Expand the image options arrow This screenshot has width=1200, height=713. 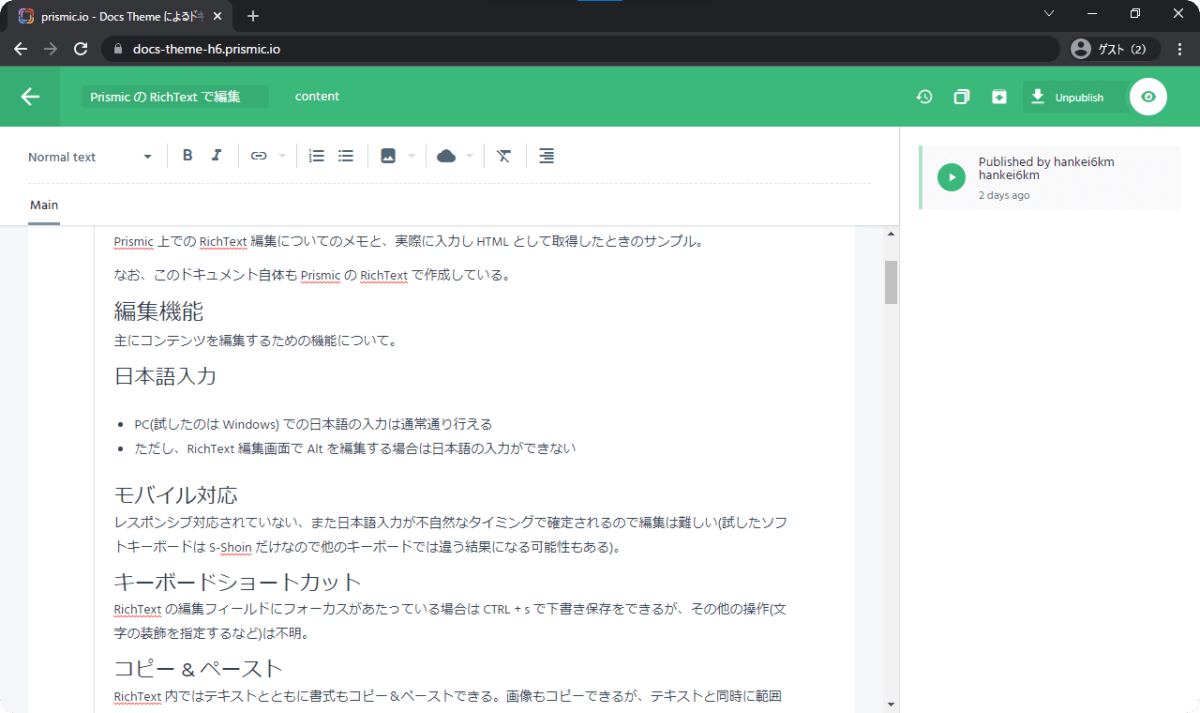(x=411, y=156)
